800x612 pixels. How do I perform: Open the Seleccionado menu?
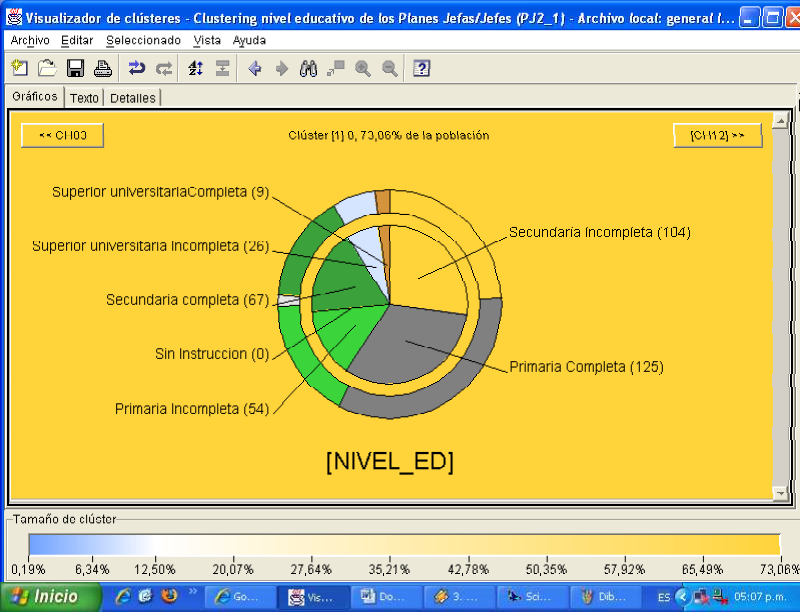[x=143, y=40]
